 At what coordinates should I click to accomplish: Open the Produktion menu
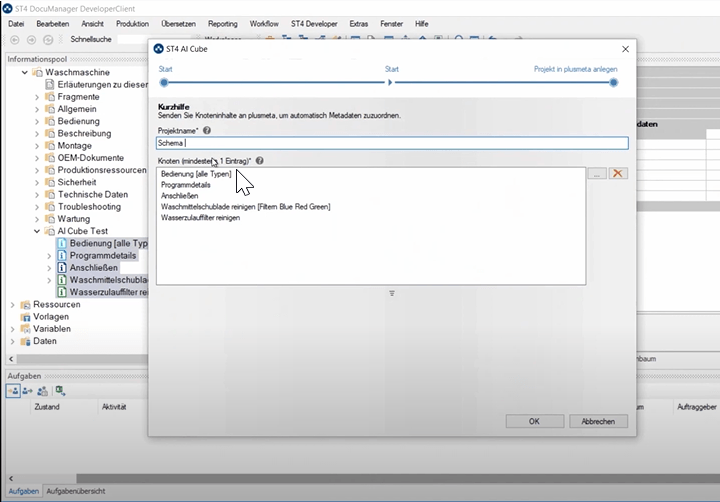(132, 24)
